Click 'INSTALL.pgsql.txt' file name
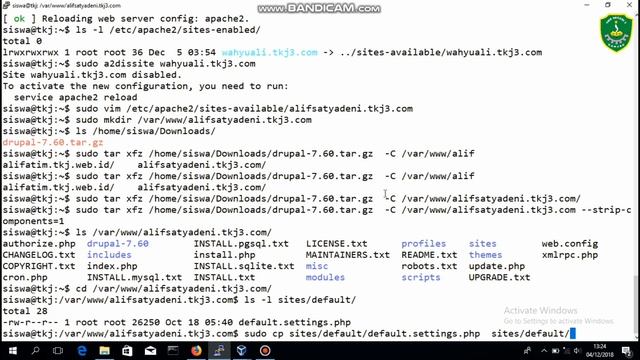This screenshot has height=360, width=640. point(241,244)
